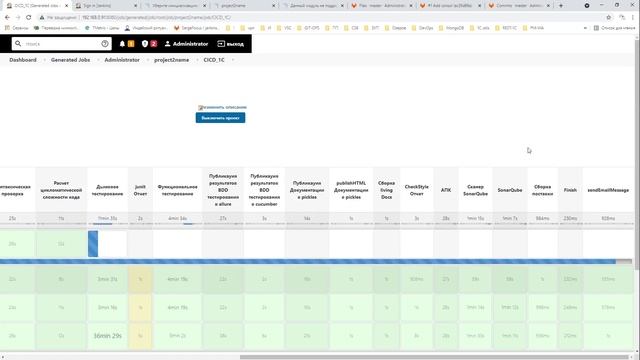Click the 36min 29s stage duration cell
Image resolution: width=640 pixels, height=360 pixels.
click(107, 336)
